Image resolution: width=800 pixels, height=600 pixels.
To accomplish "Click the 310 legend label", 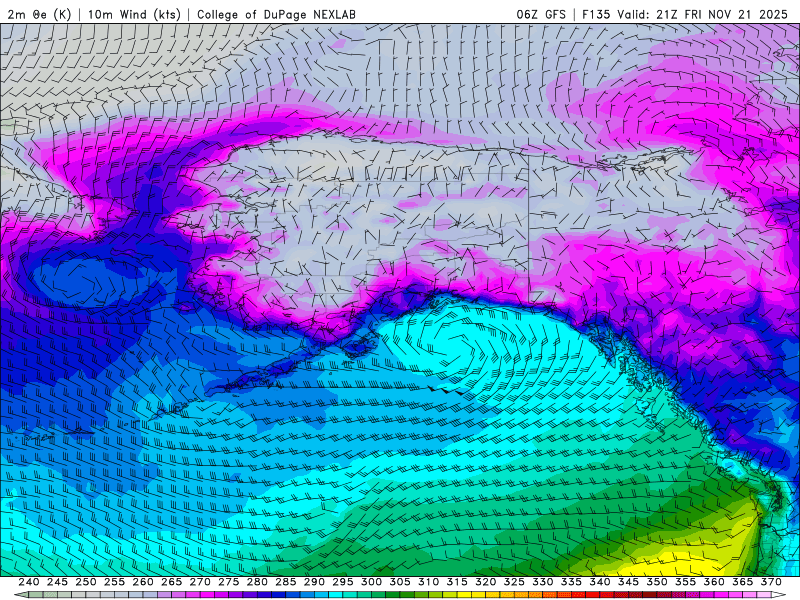I will coord(429,582).
